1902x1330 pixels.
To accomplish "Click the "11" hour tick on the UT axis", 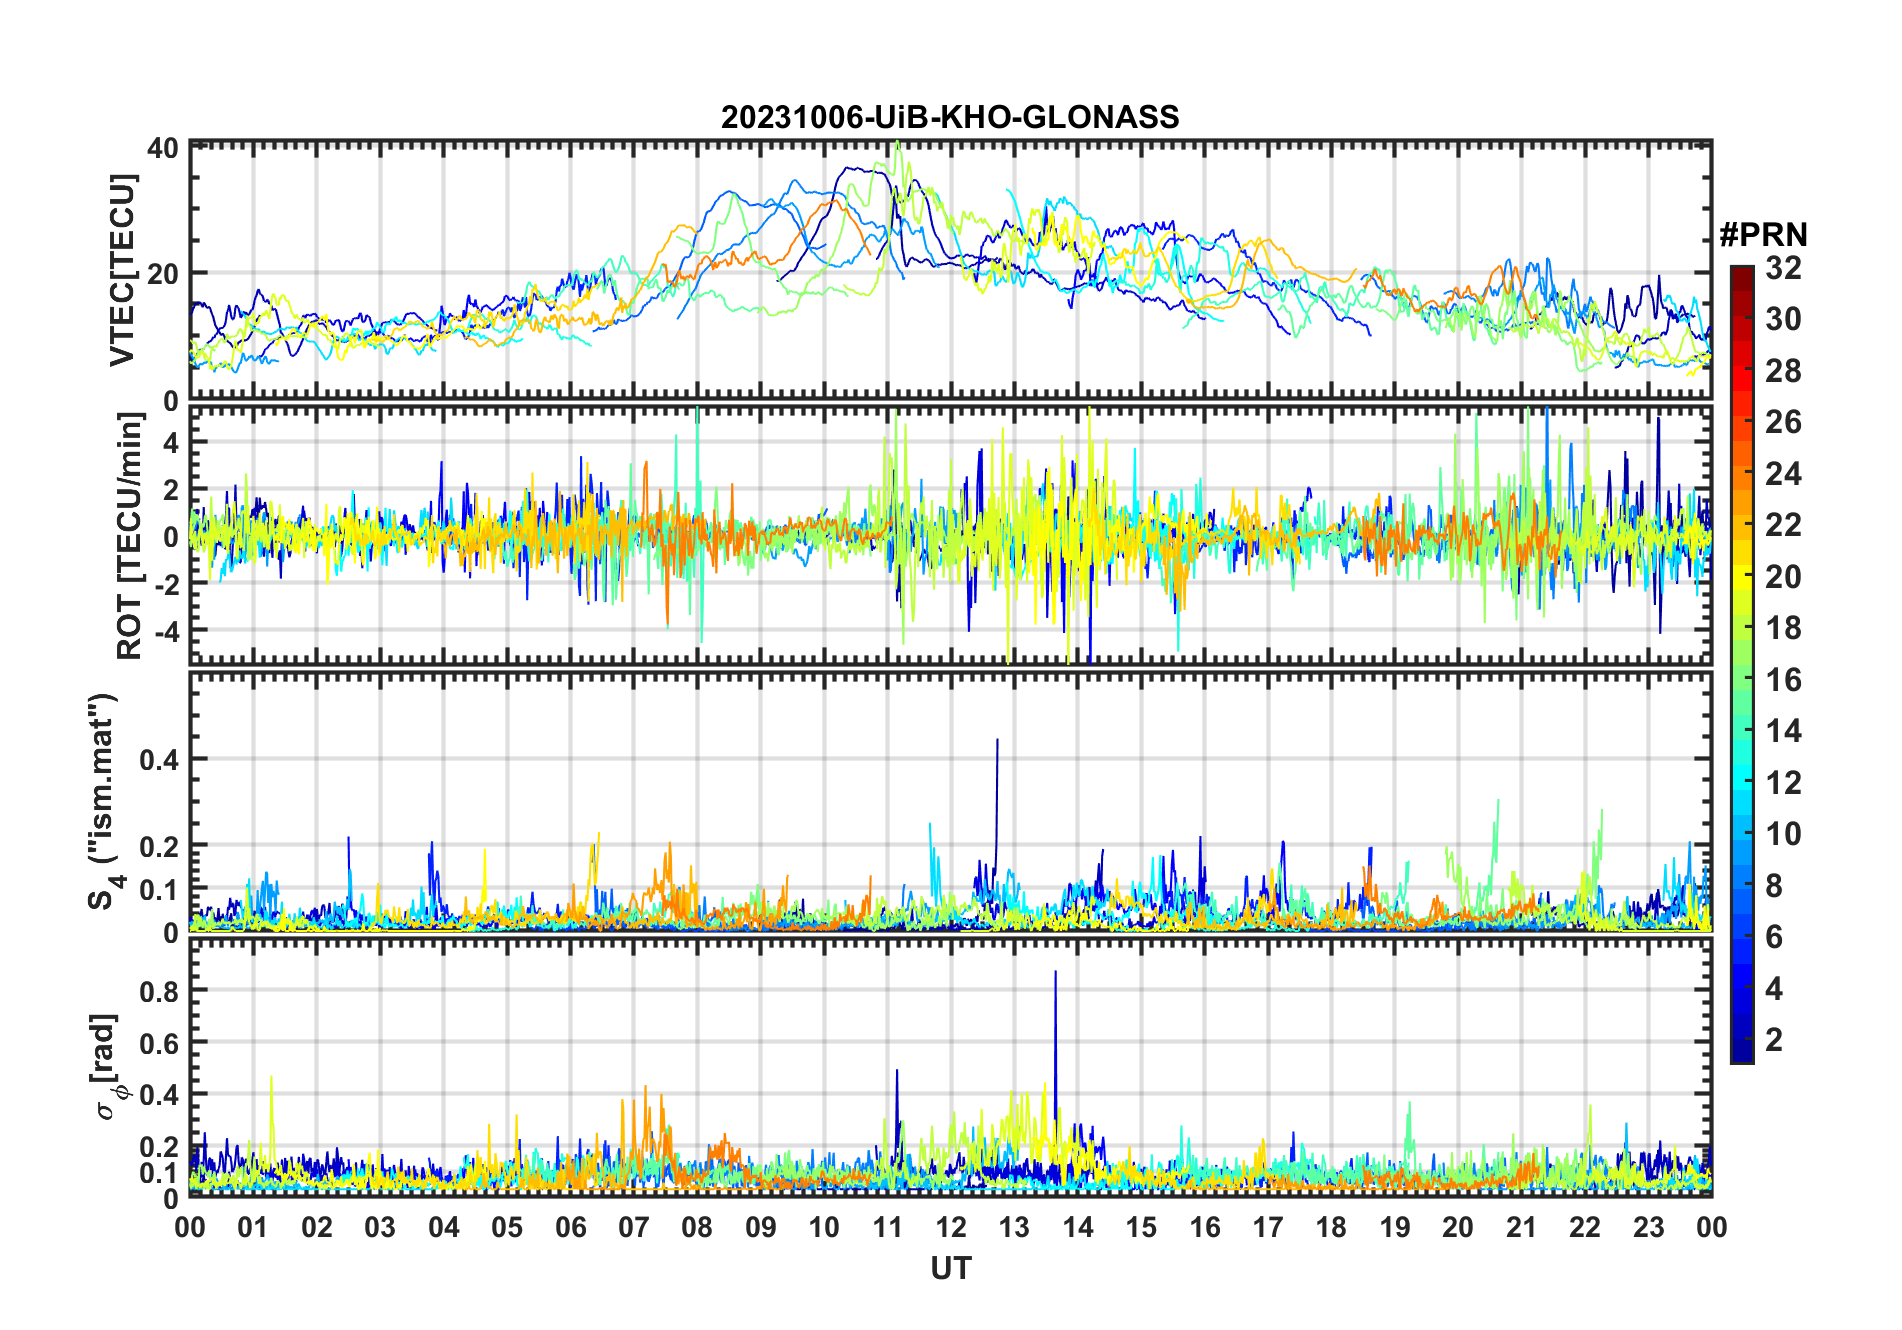I will tap(887, 1227).
